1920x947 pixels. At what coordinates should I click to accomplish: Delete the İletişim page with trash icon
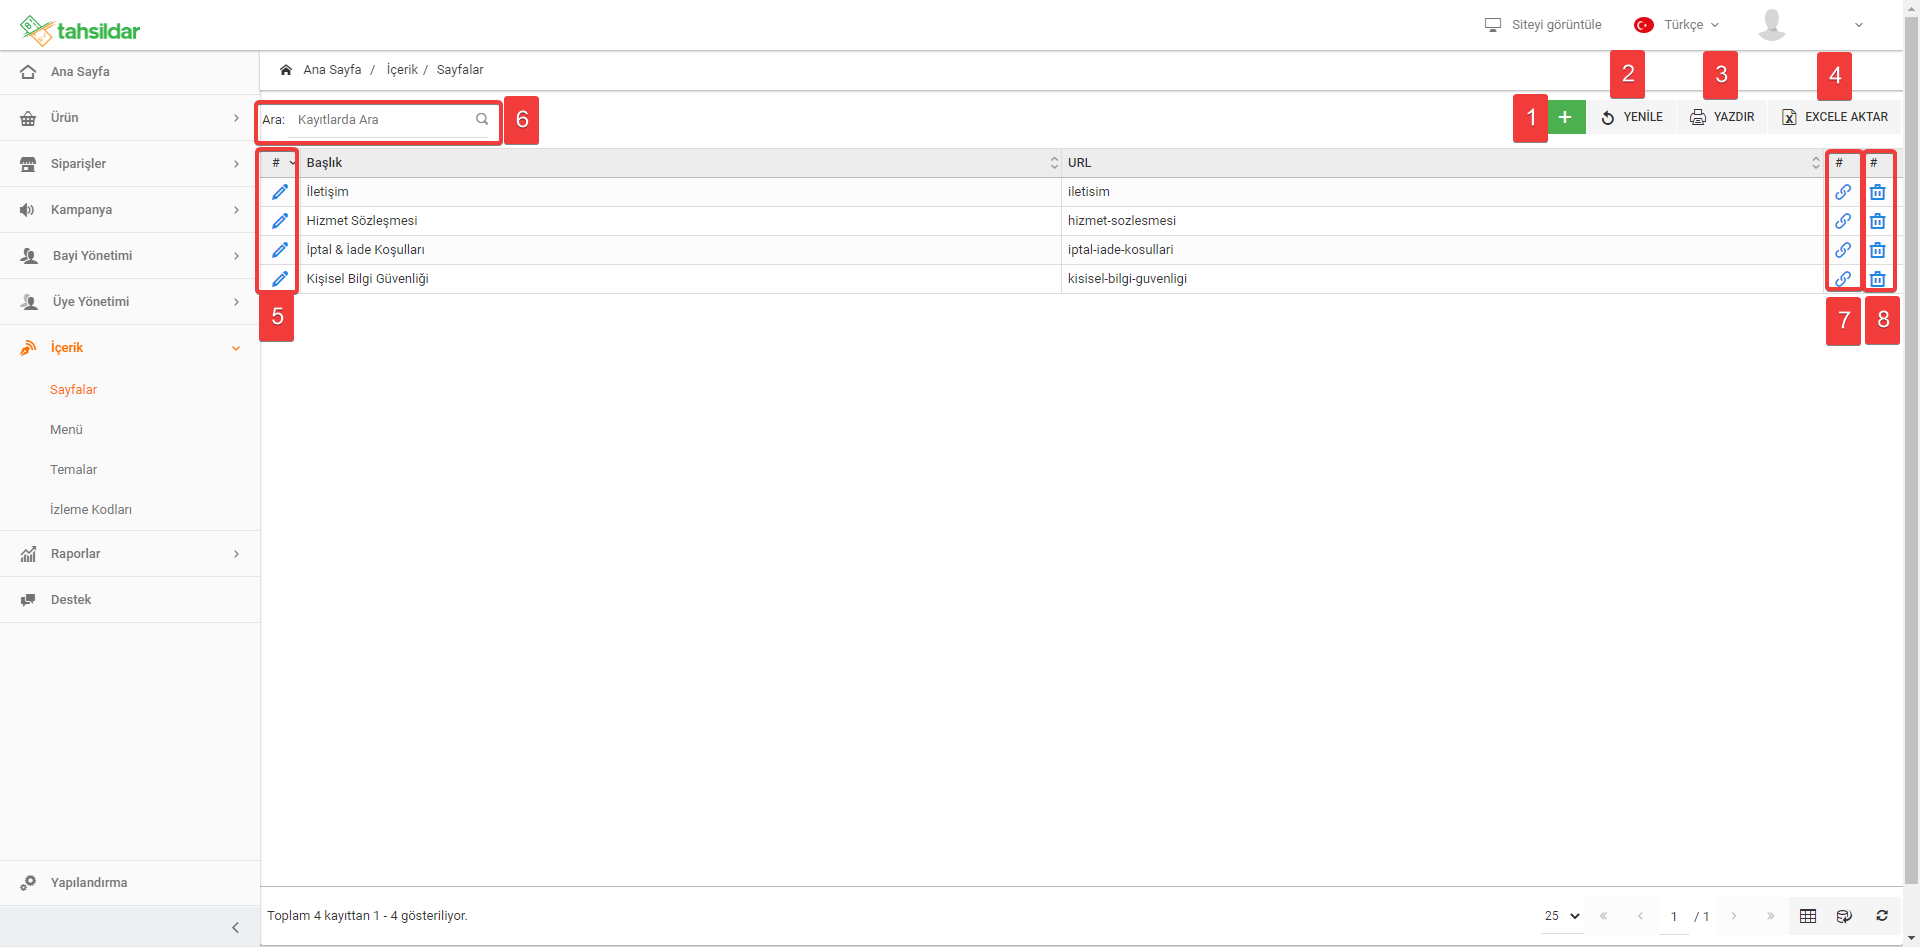(x=1878, y=192)
